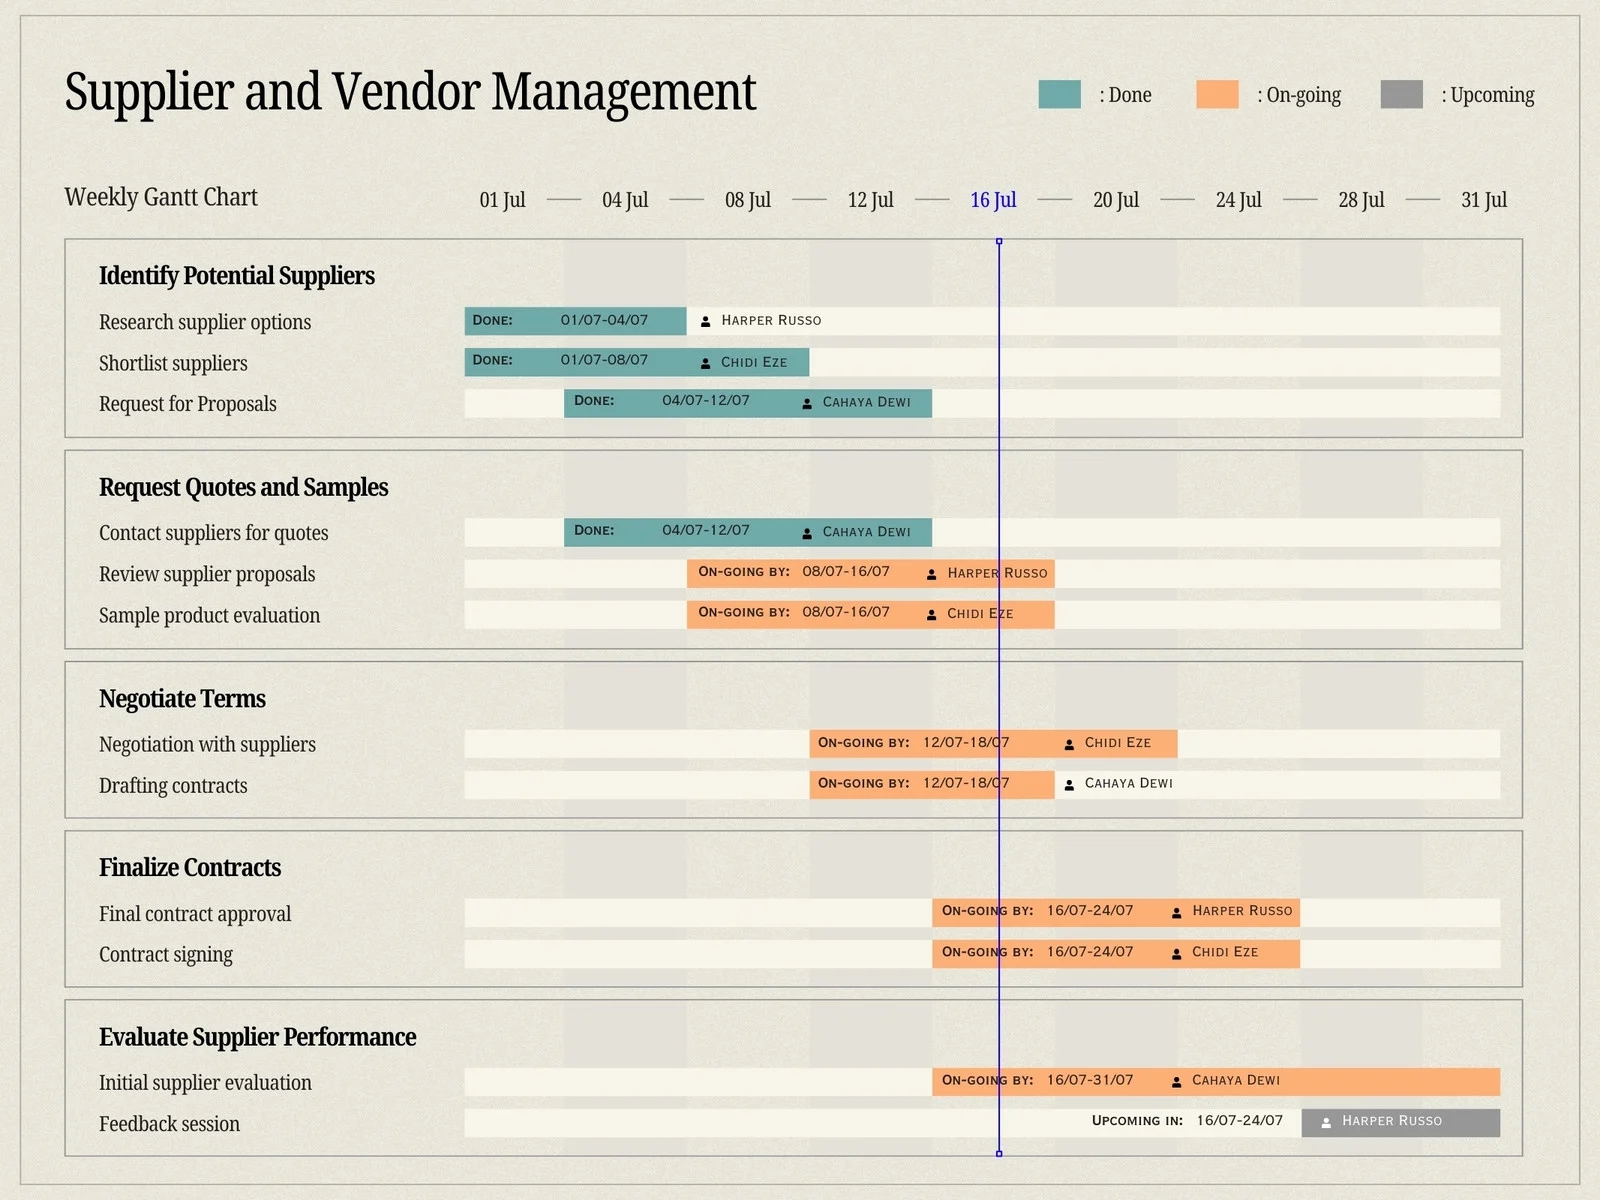This screenshot has width=1600, height=1200.
Task: Click the Supplier and Vendor Management title
Action: [x=410, y=92]
